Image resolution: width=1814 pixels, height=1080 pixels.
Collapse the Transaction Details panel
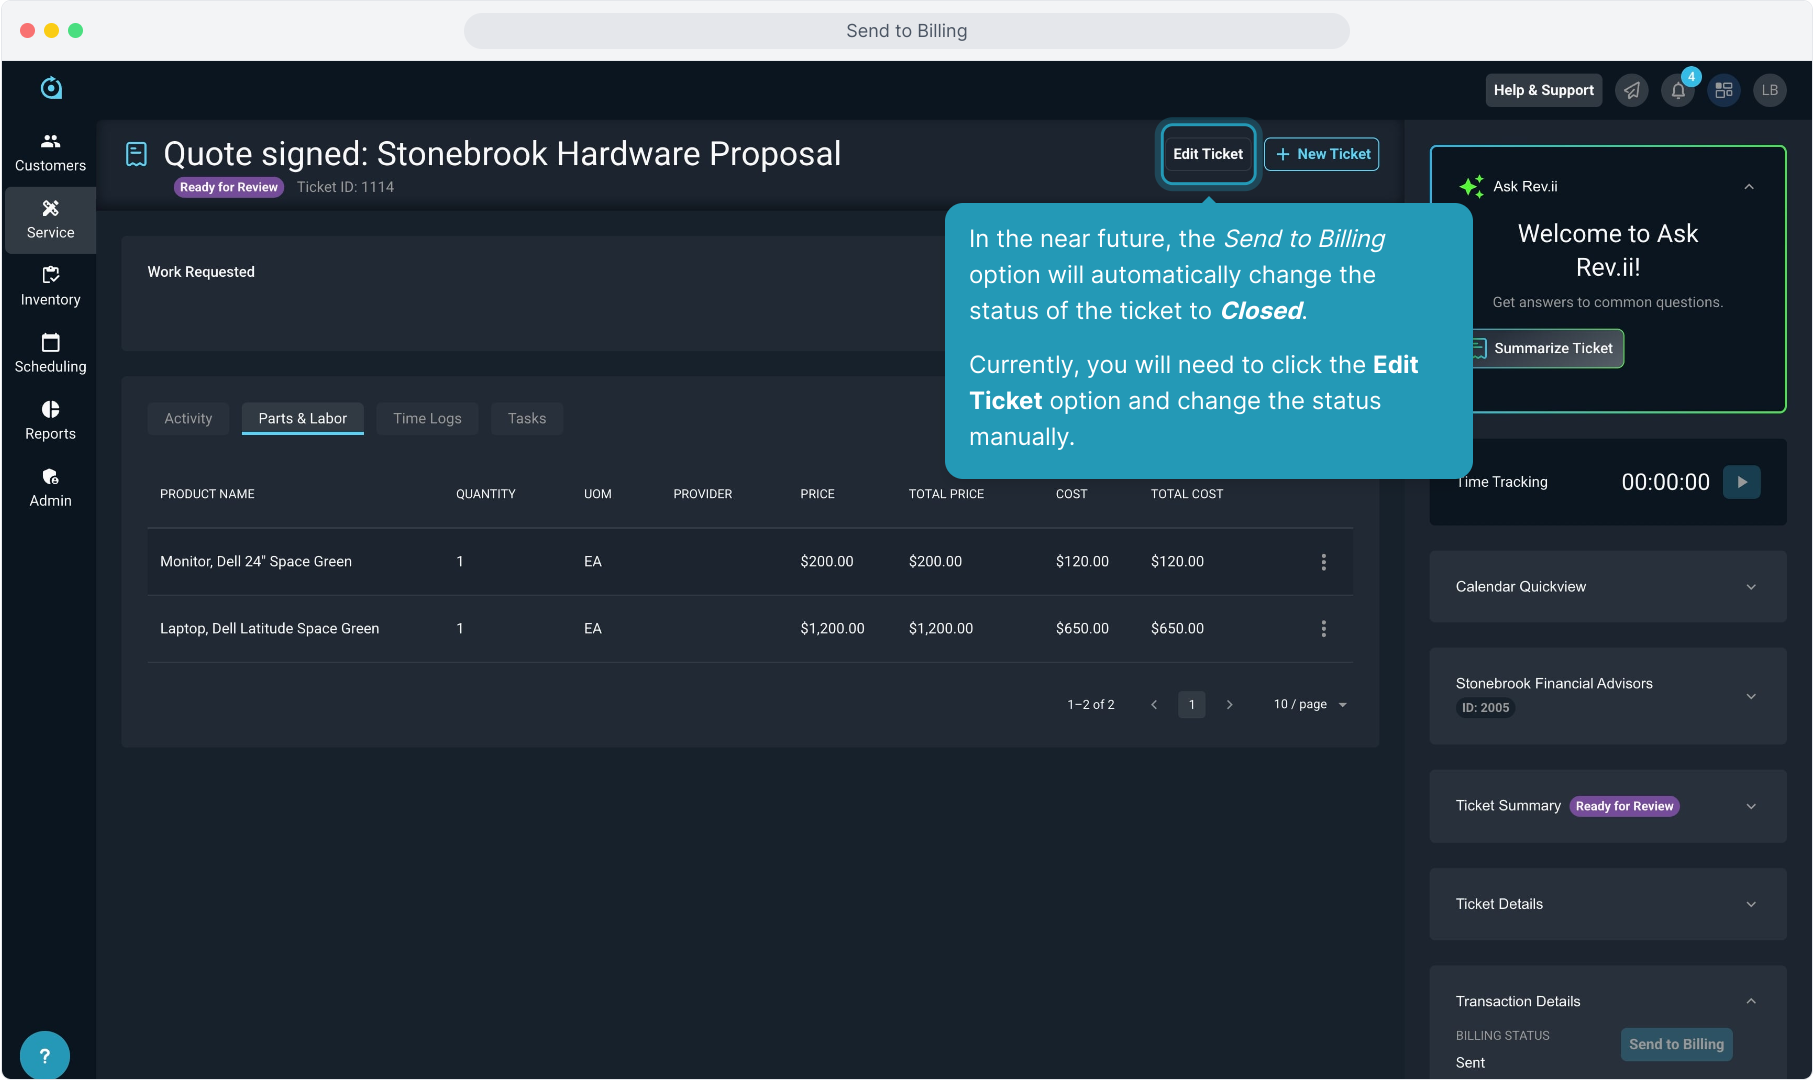point(1750,1001)
